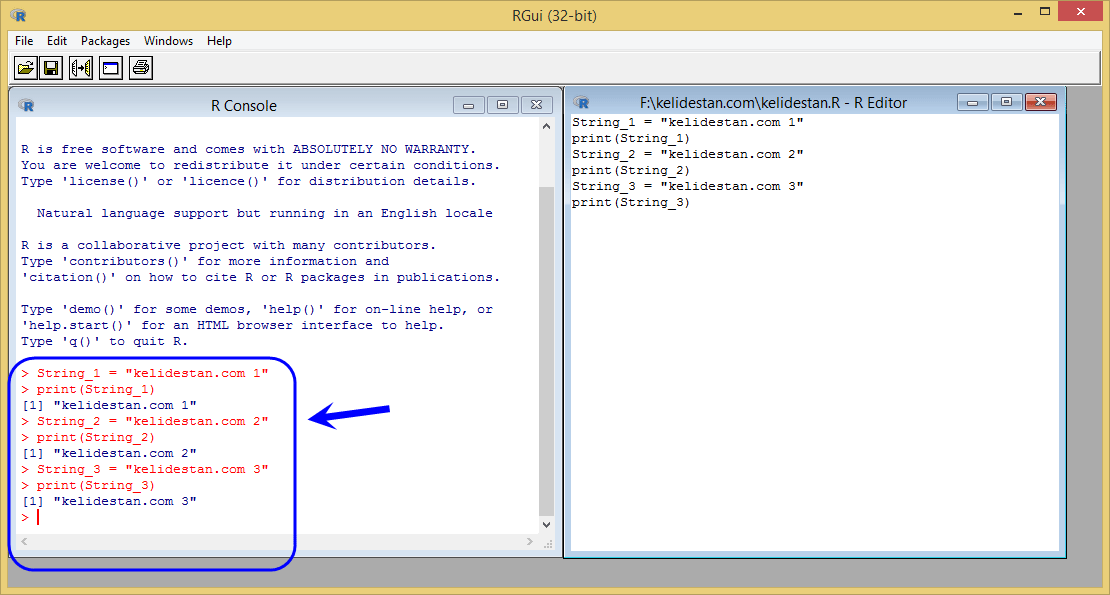The width and height of the screenshot is (1110, 595).
Task: Save the script using the floppy disk icon
Action: click(51, 68)
